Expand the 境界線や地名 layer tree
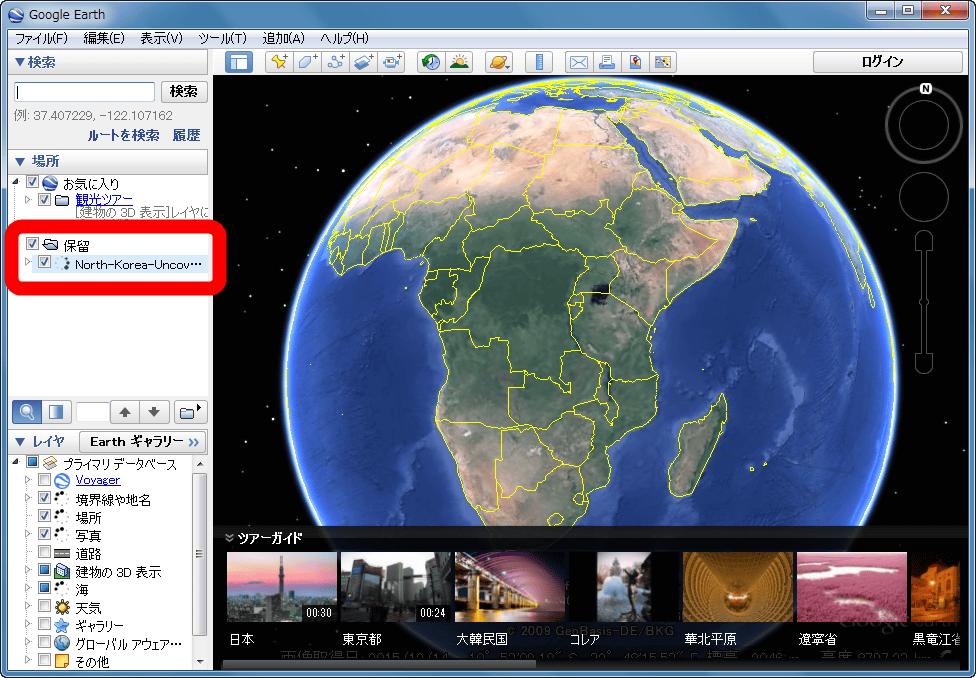Viewport: 976px width, 678px height. pos(27,498)
